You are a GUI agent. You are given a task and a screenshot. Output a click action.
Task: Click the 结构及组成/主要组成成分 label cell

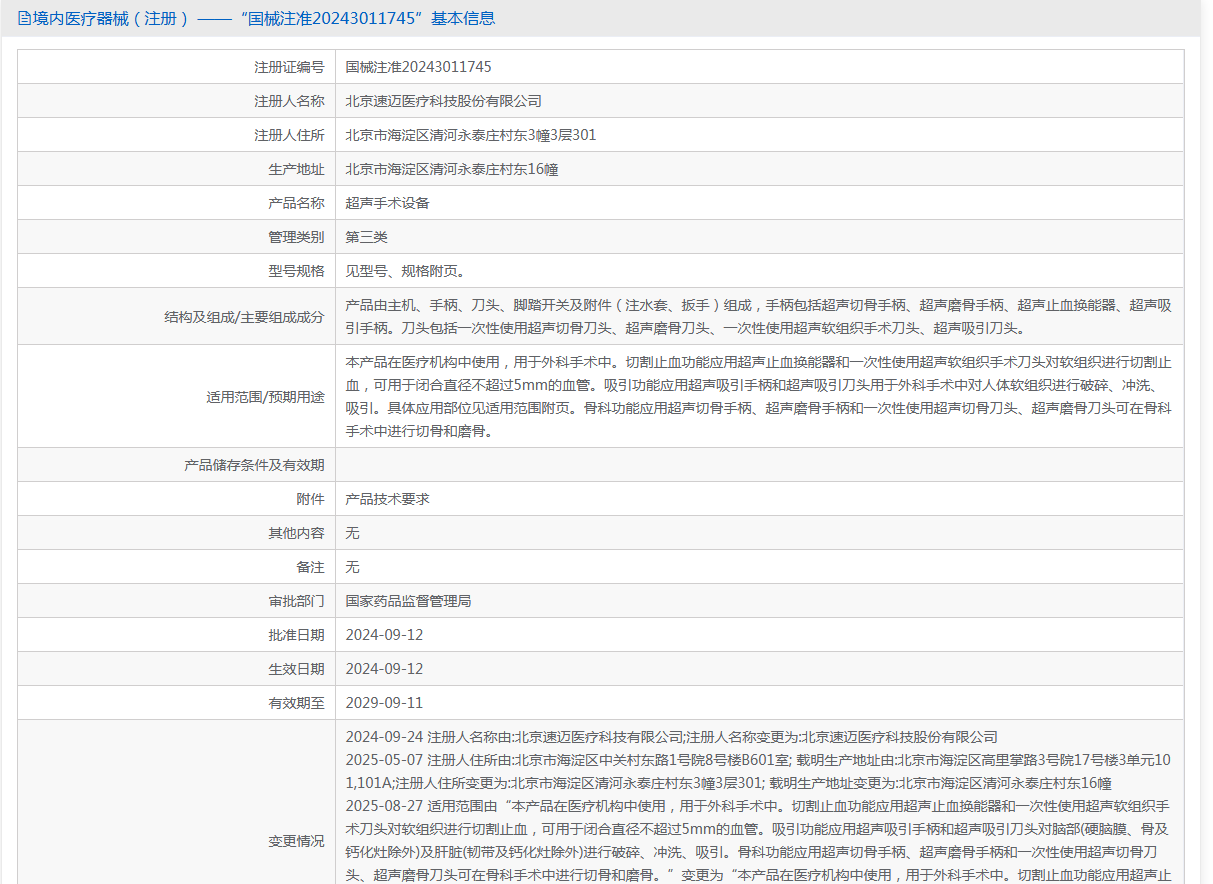click(176, 317)
